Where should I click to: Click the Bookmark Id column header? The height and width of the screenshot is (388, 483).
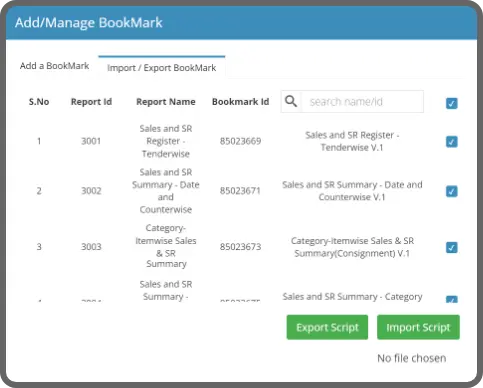tap(240, 102)
